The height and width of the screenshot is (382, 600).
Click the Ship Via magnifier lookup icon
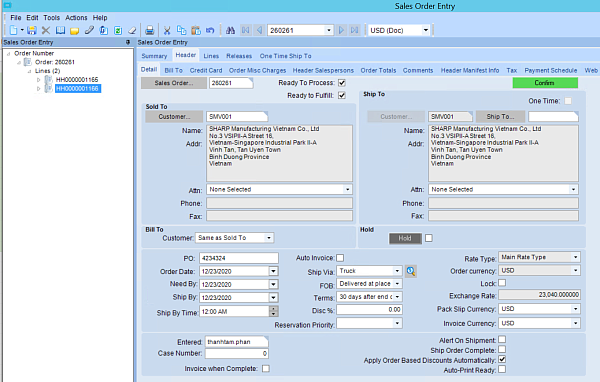coord(411,271)
